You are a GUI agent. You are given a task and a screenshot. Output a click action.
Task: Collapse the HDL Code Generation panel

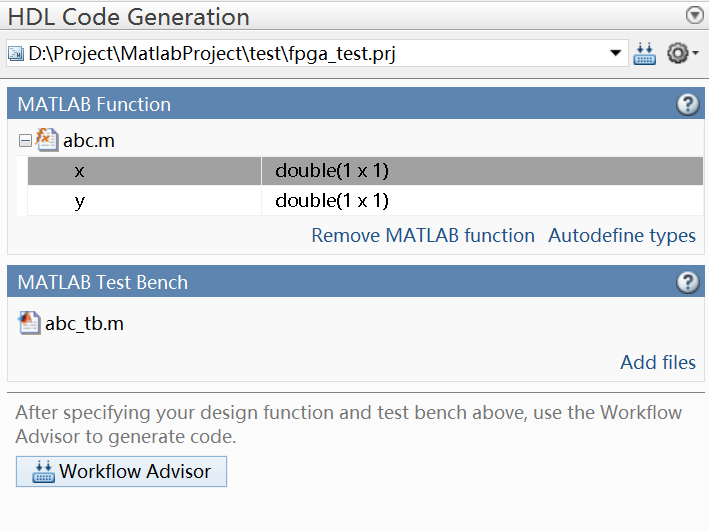tap(695, 15)
